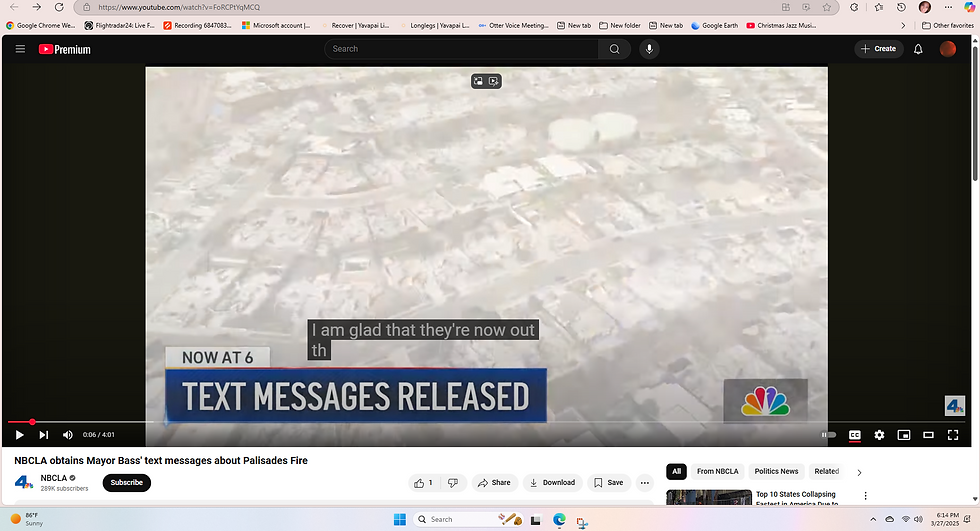Dislike the video with thumbs down
The image size is (980, 531).
point(454,483)
